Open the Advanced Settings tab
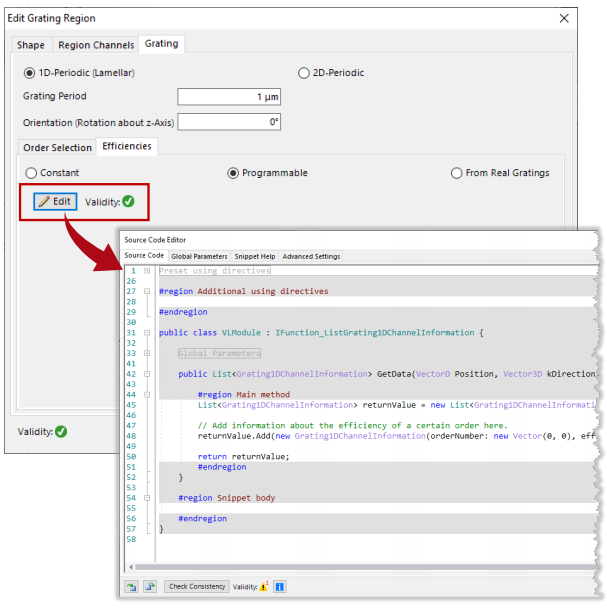This screenshot has width=607, height=608. (311, 256)
